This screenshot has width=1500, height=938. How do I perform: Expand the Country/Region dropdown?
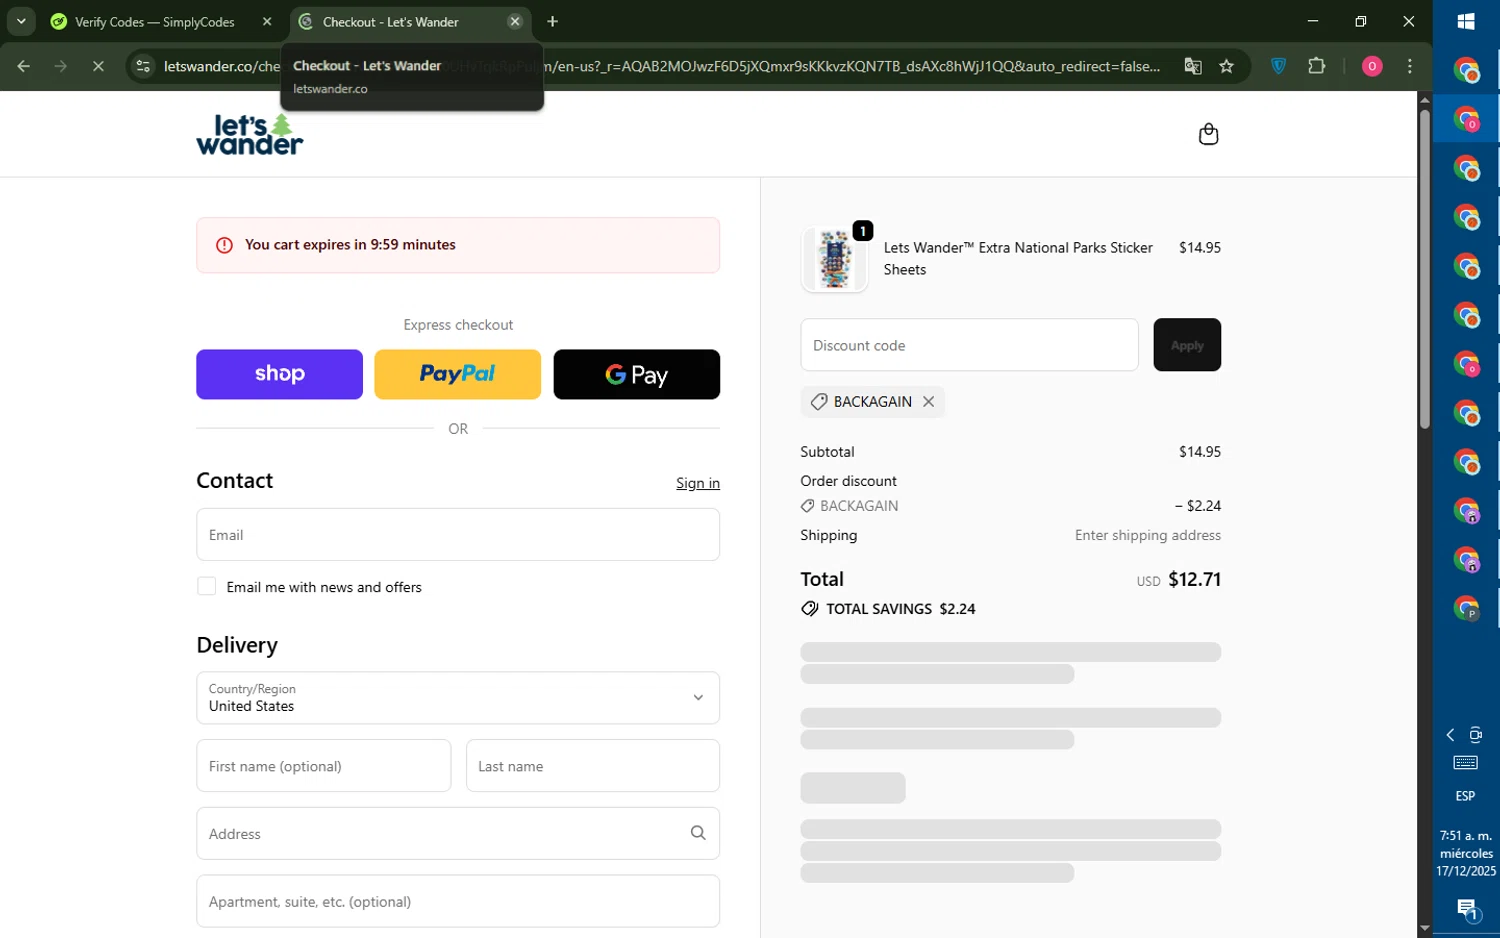[x=458, y=697]
